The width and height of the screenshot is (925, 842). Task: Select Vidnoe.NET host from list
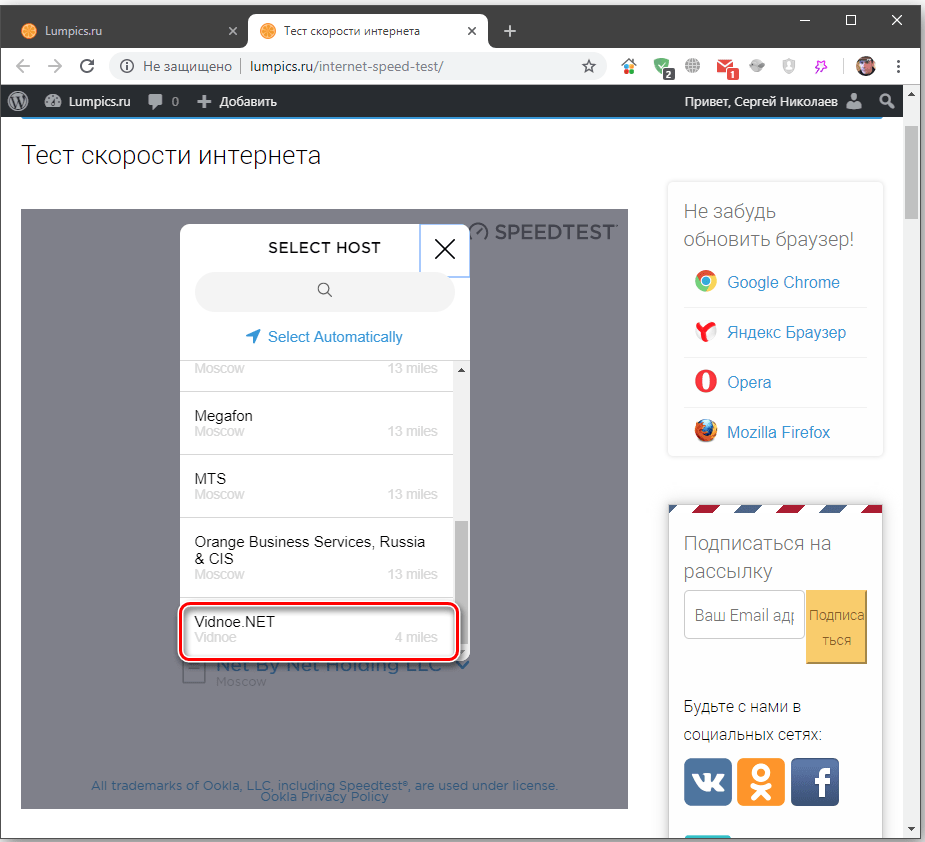tap(318, 630)
